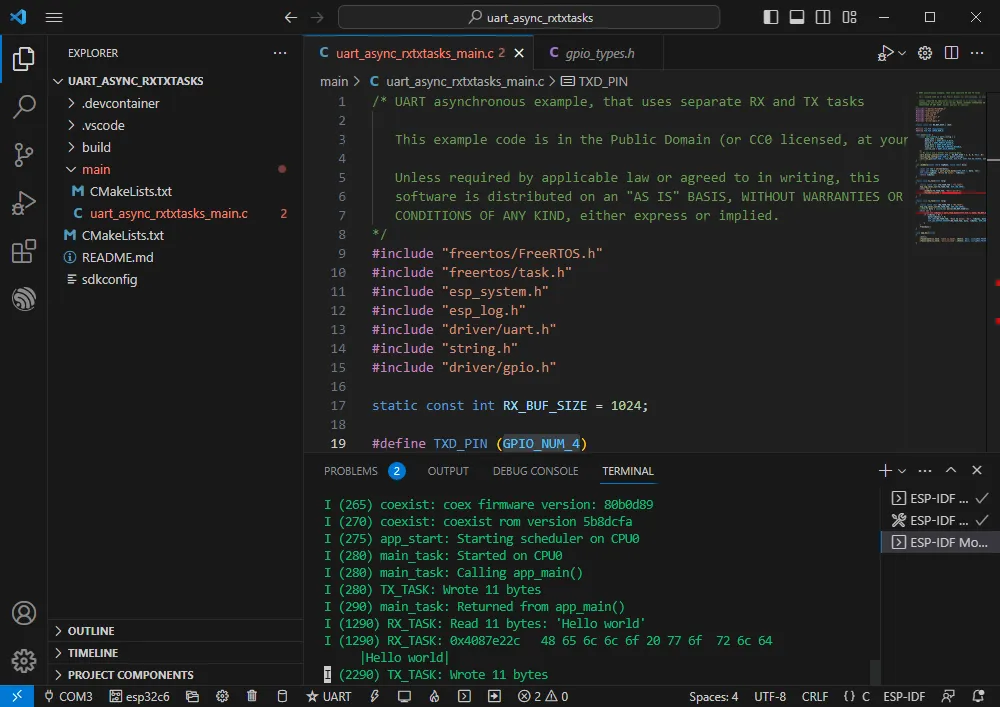Open Extensions view in activity bar
This screenshot has height=707, width=1000.
tap(22, 252)
